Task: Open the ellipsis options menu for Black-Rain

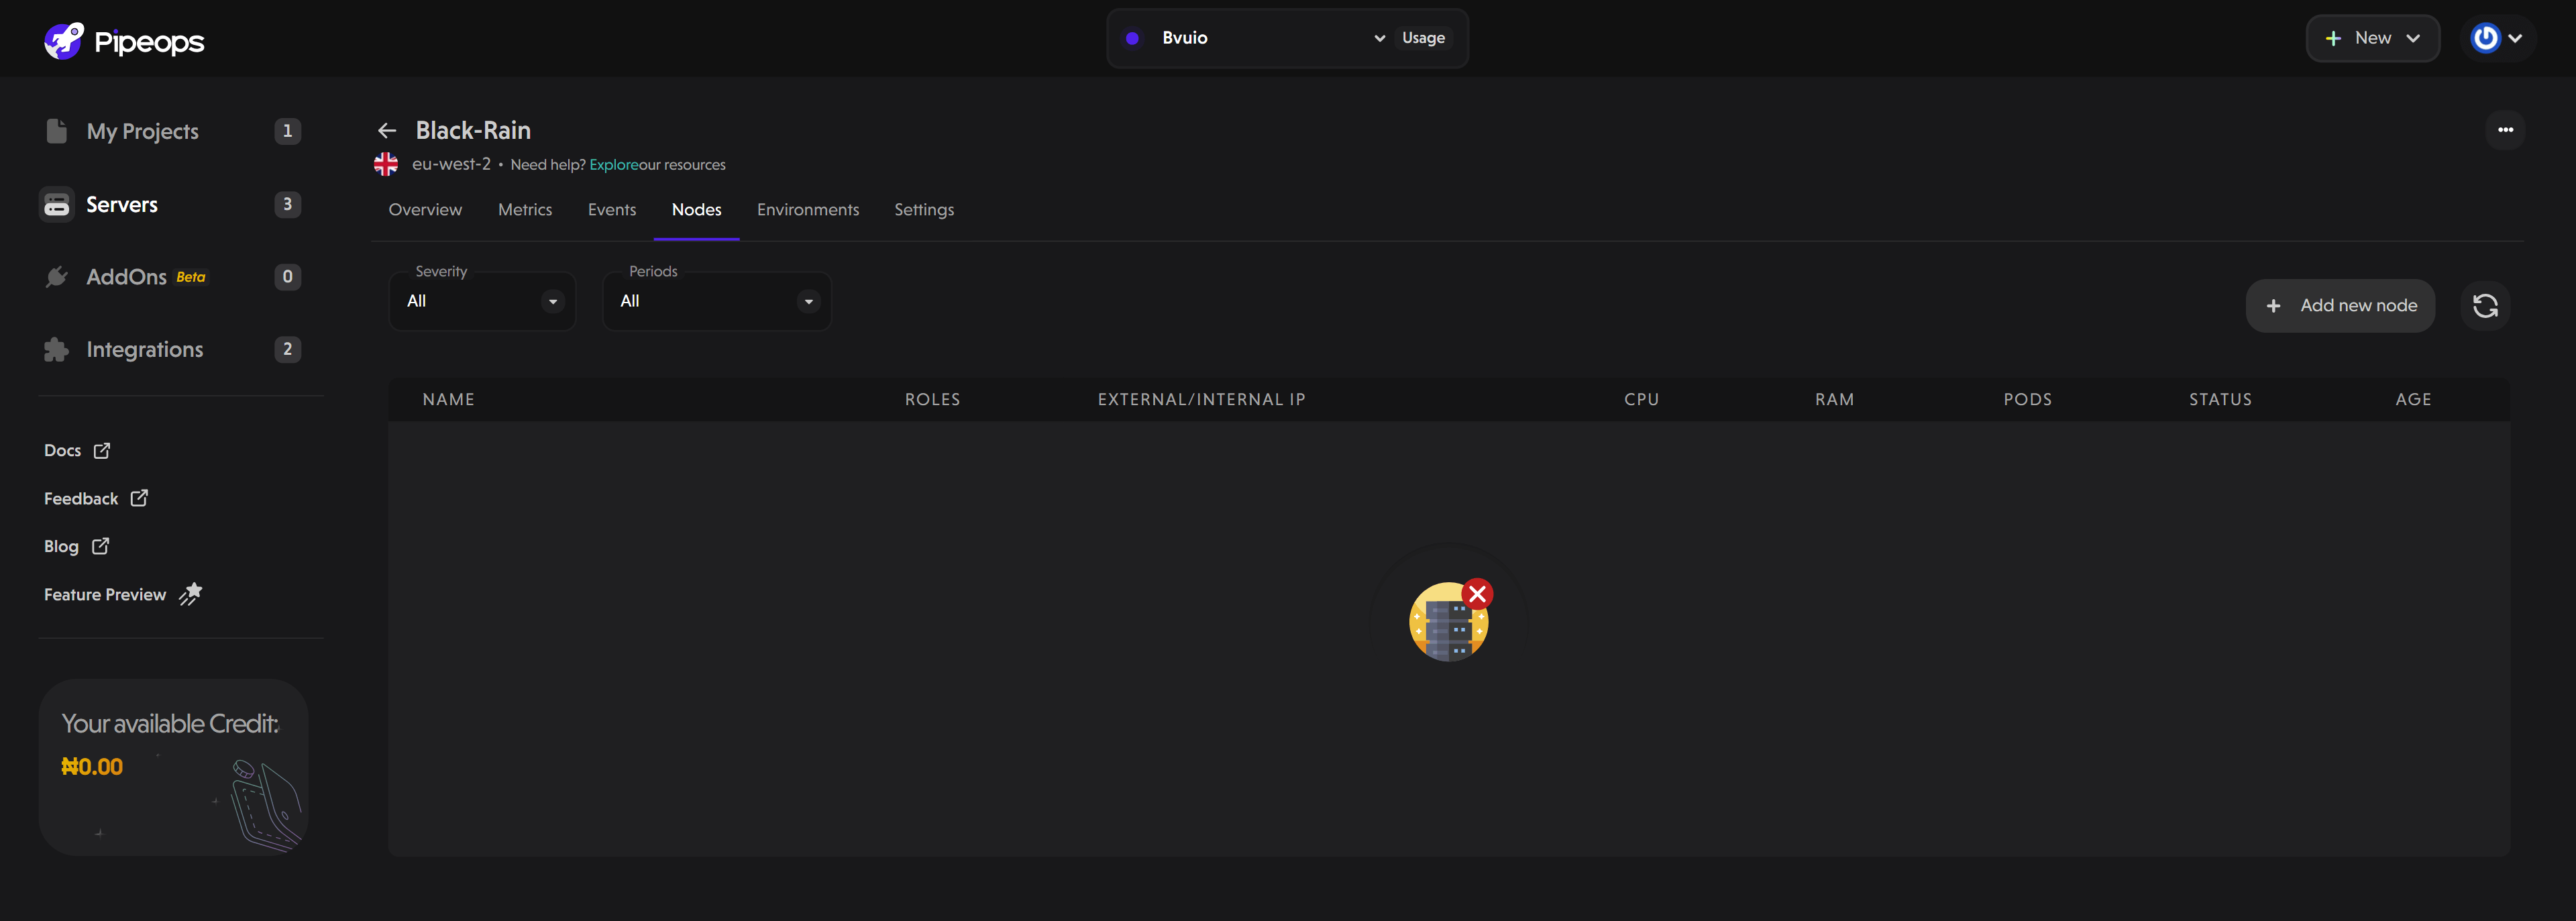Action: tap(2506, 130)
